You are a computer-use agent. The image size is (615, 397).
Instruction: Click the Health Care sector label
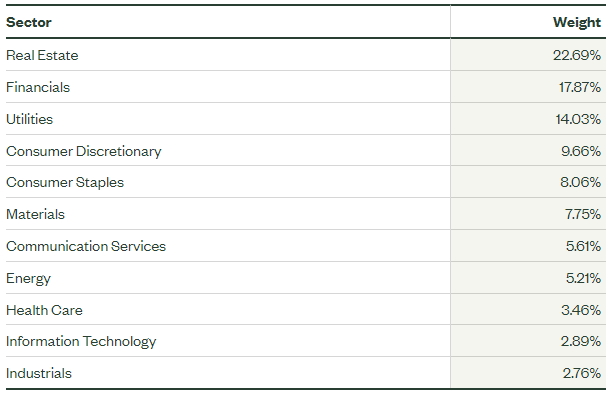point(44,310)
